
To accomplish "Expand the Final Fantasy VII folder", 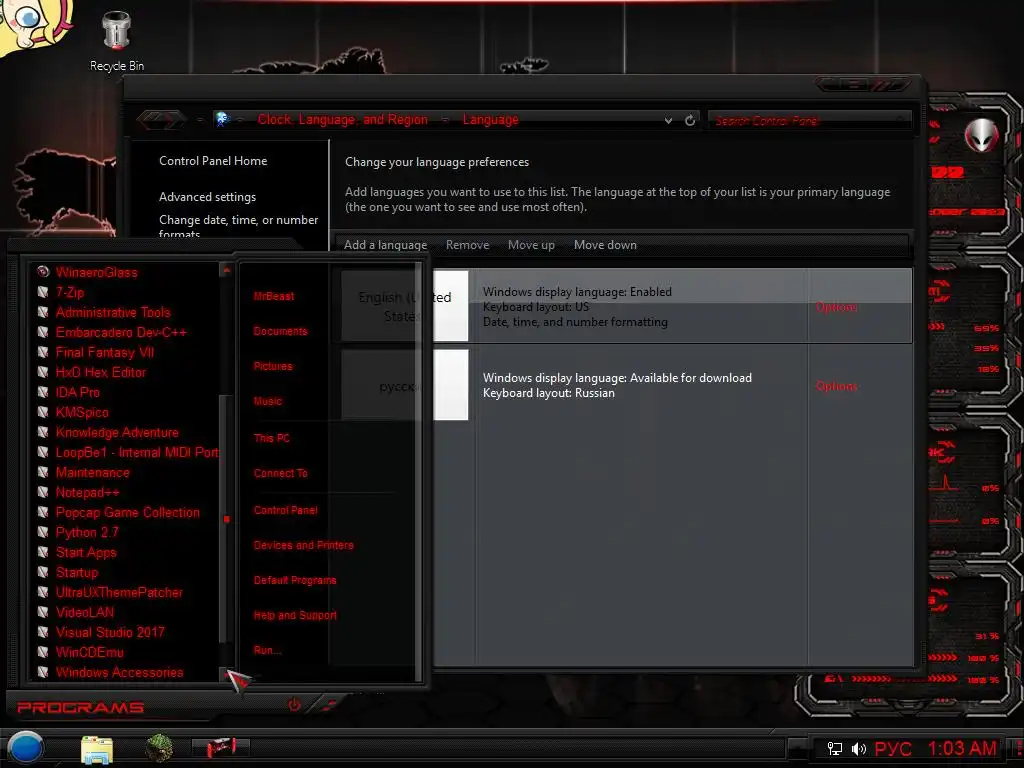I will click(x=104, y=352).
